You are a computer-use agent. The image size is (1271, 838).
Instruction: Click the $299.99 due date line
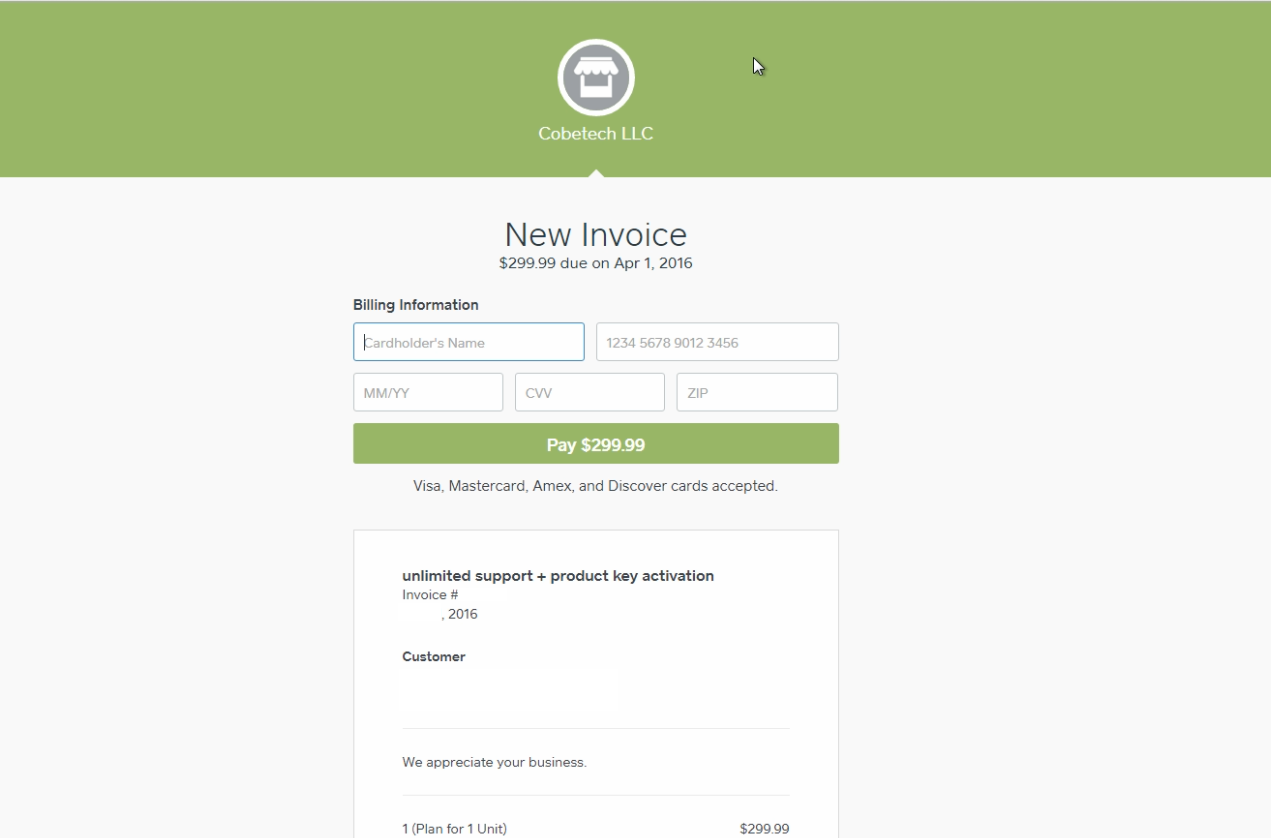tap(596, 264)
